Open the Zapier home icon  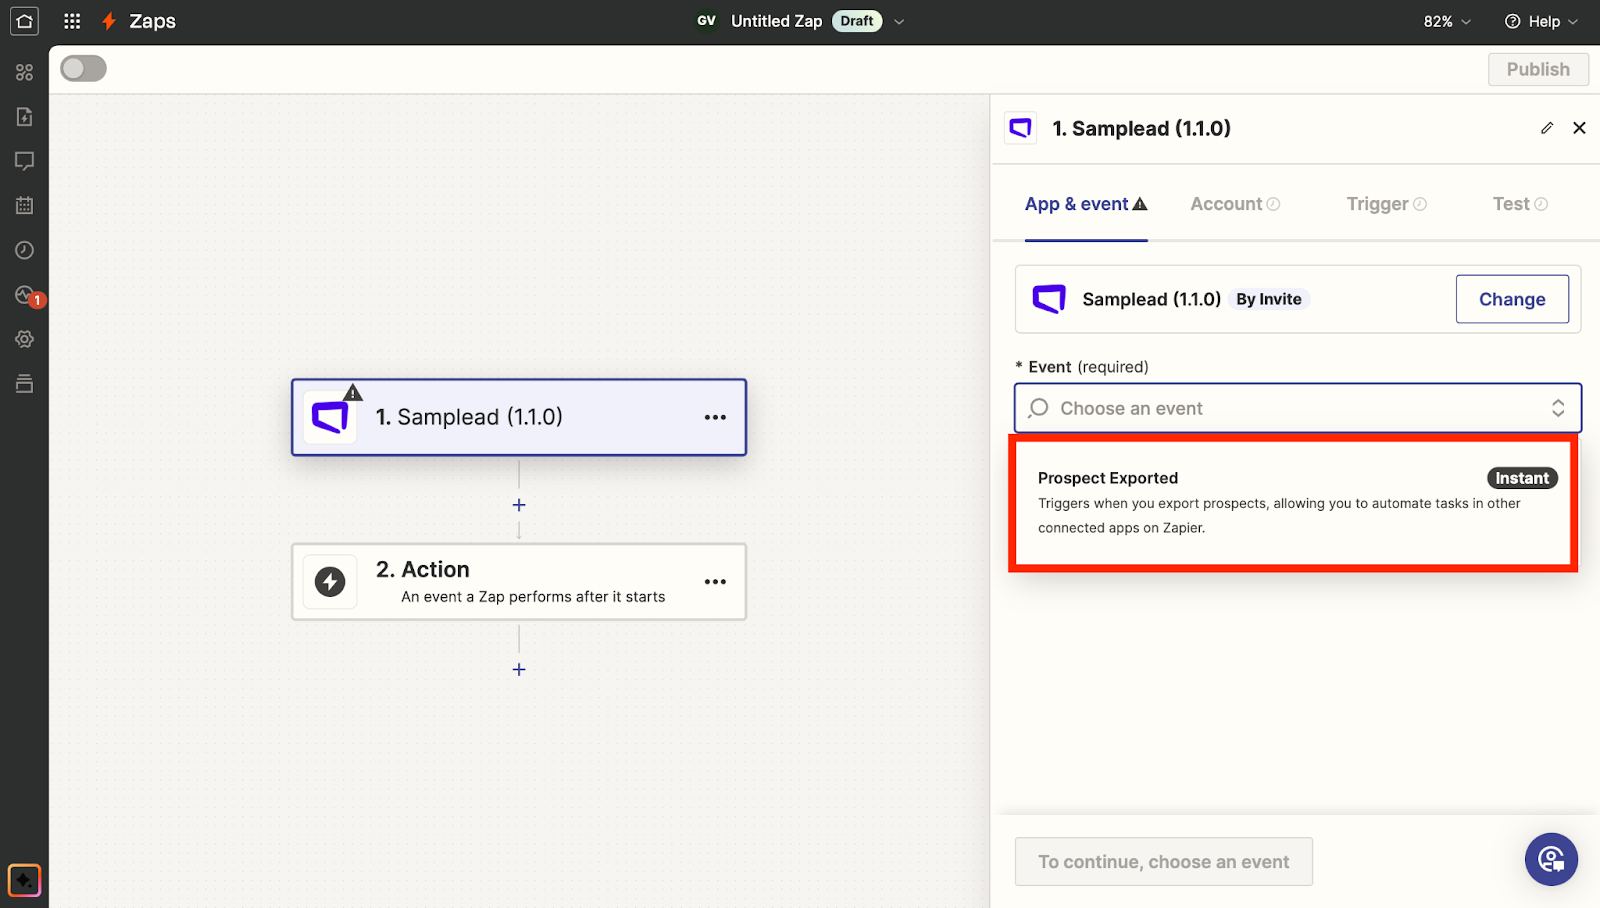(24, 21)
